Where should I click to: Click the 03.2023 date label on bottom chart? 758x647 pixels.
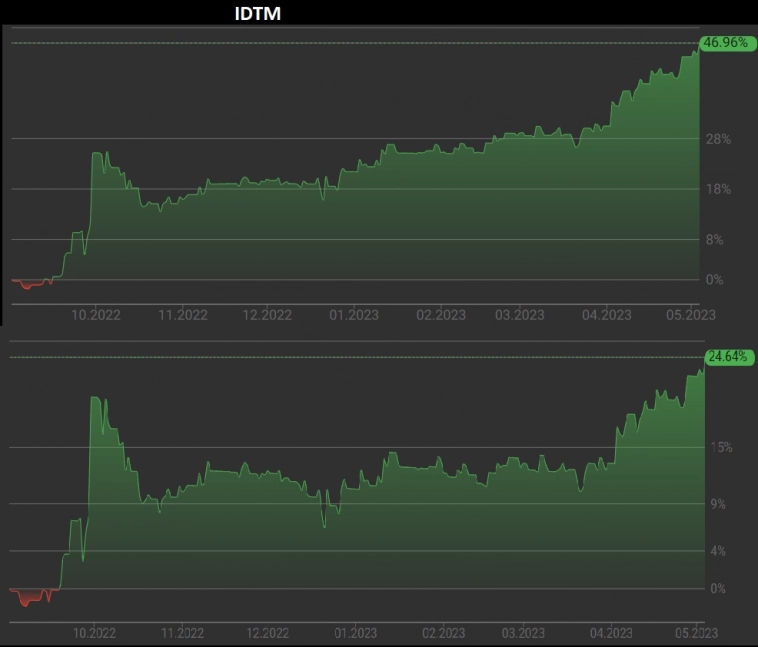(523, 633)
